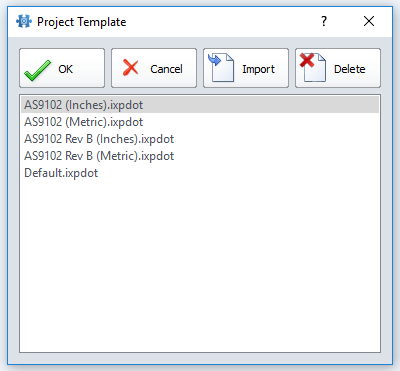Close the Project Template dialog
Viewport: 400px width, 371px height.
pos(369,21)
